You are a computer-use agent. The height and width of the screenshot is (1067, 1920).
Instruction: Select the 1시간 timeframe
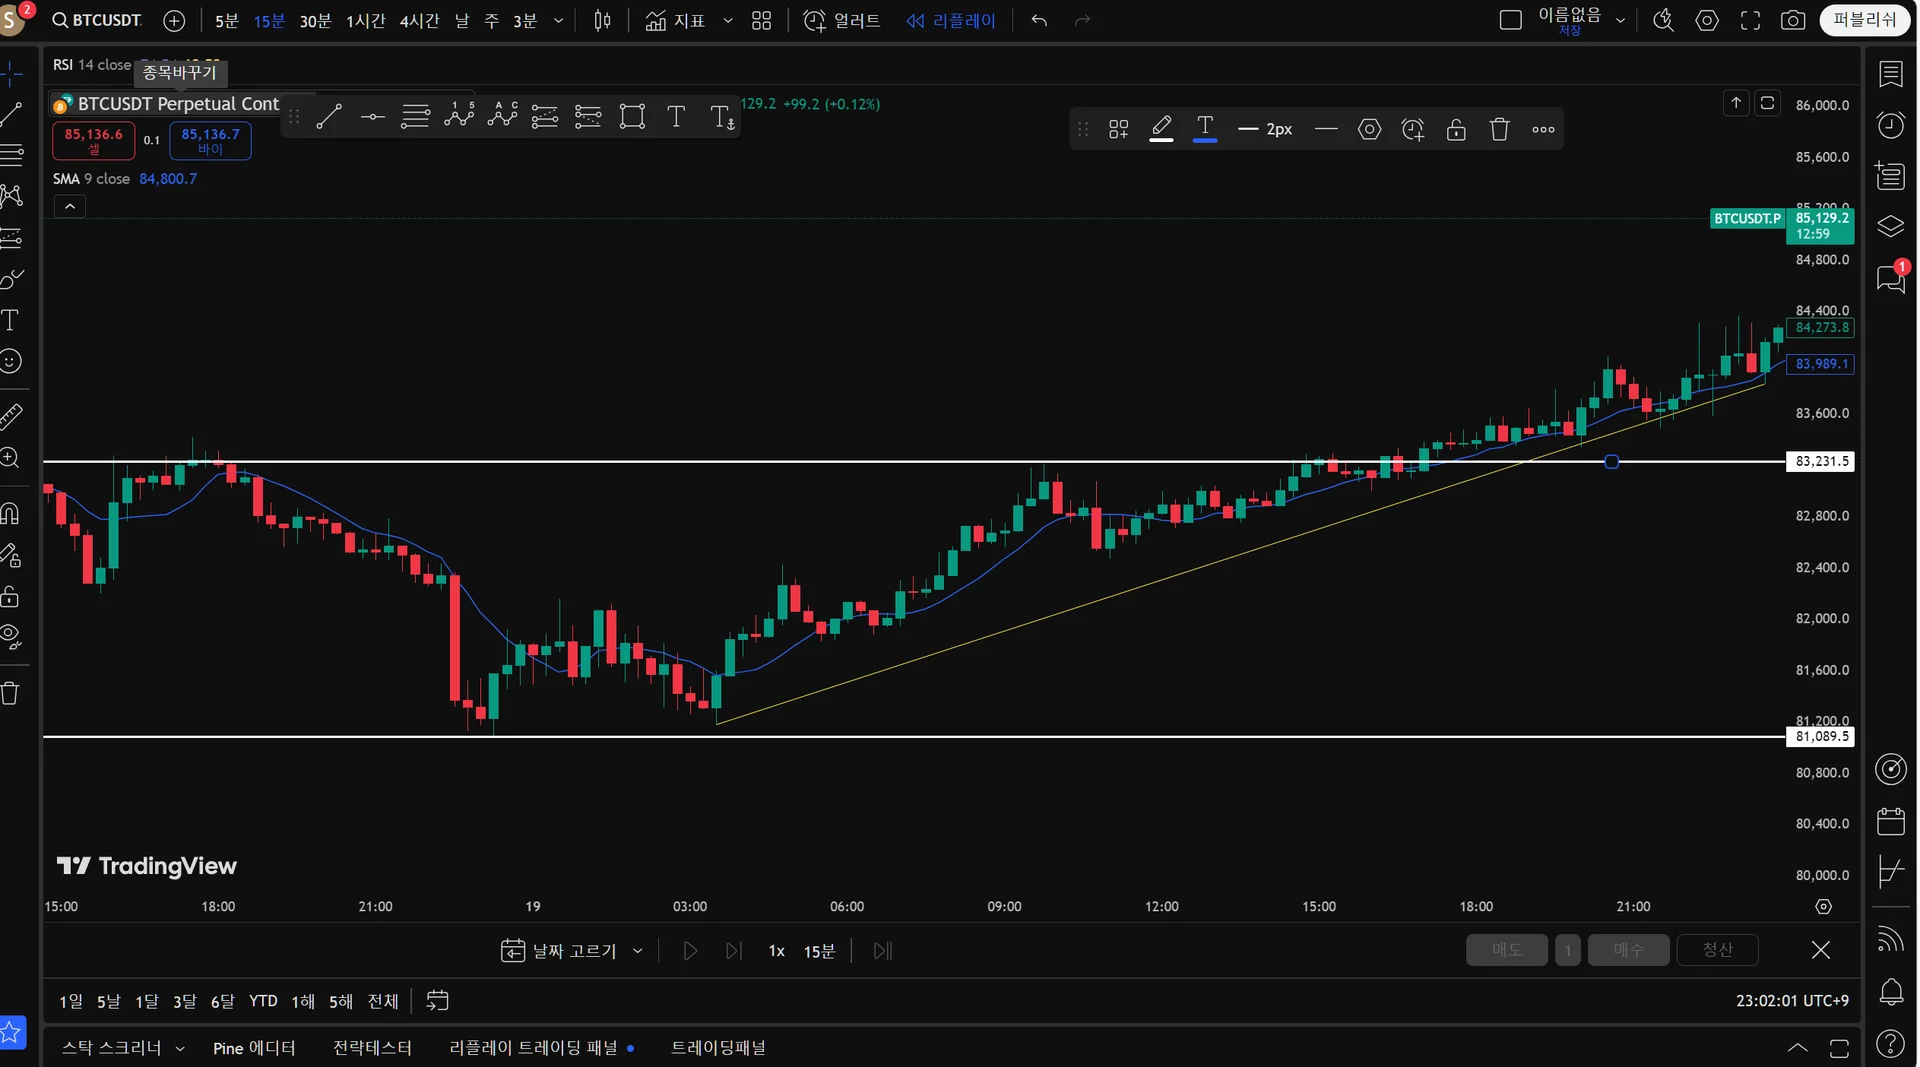click(x=365, y=20)
